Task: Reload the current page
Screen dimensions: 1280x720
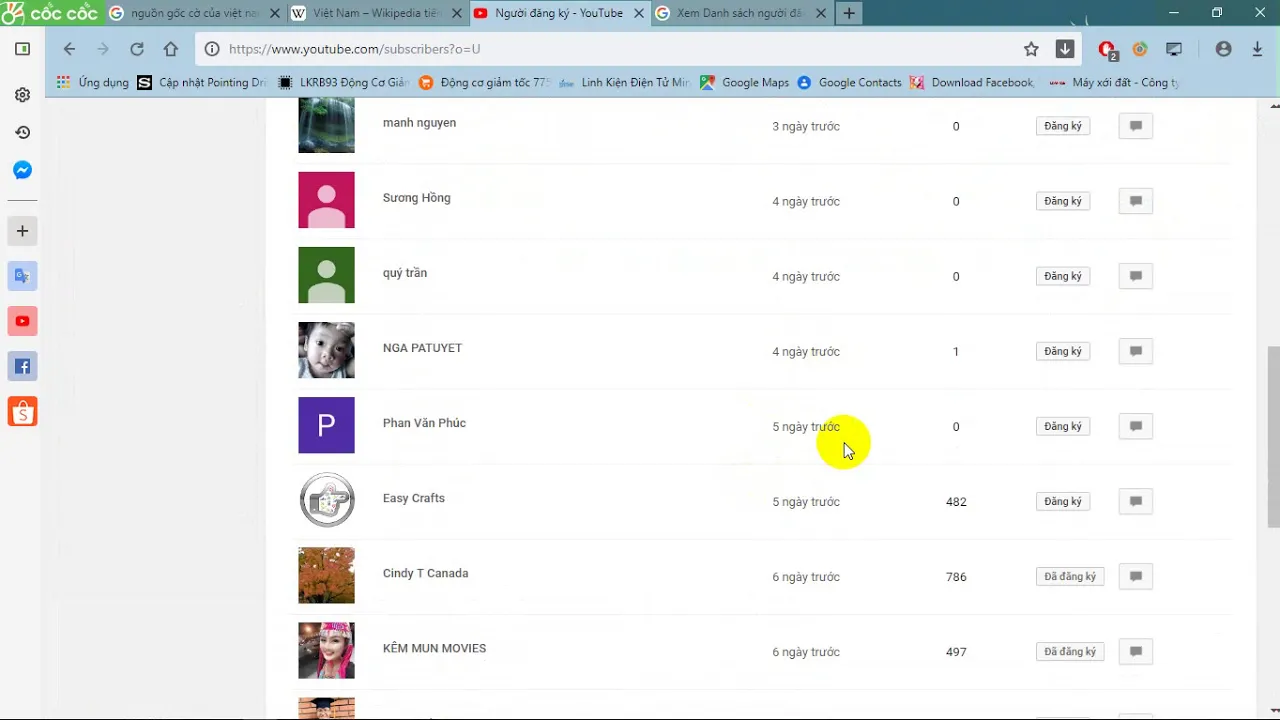Action: pos(137,49)
